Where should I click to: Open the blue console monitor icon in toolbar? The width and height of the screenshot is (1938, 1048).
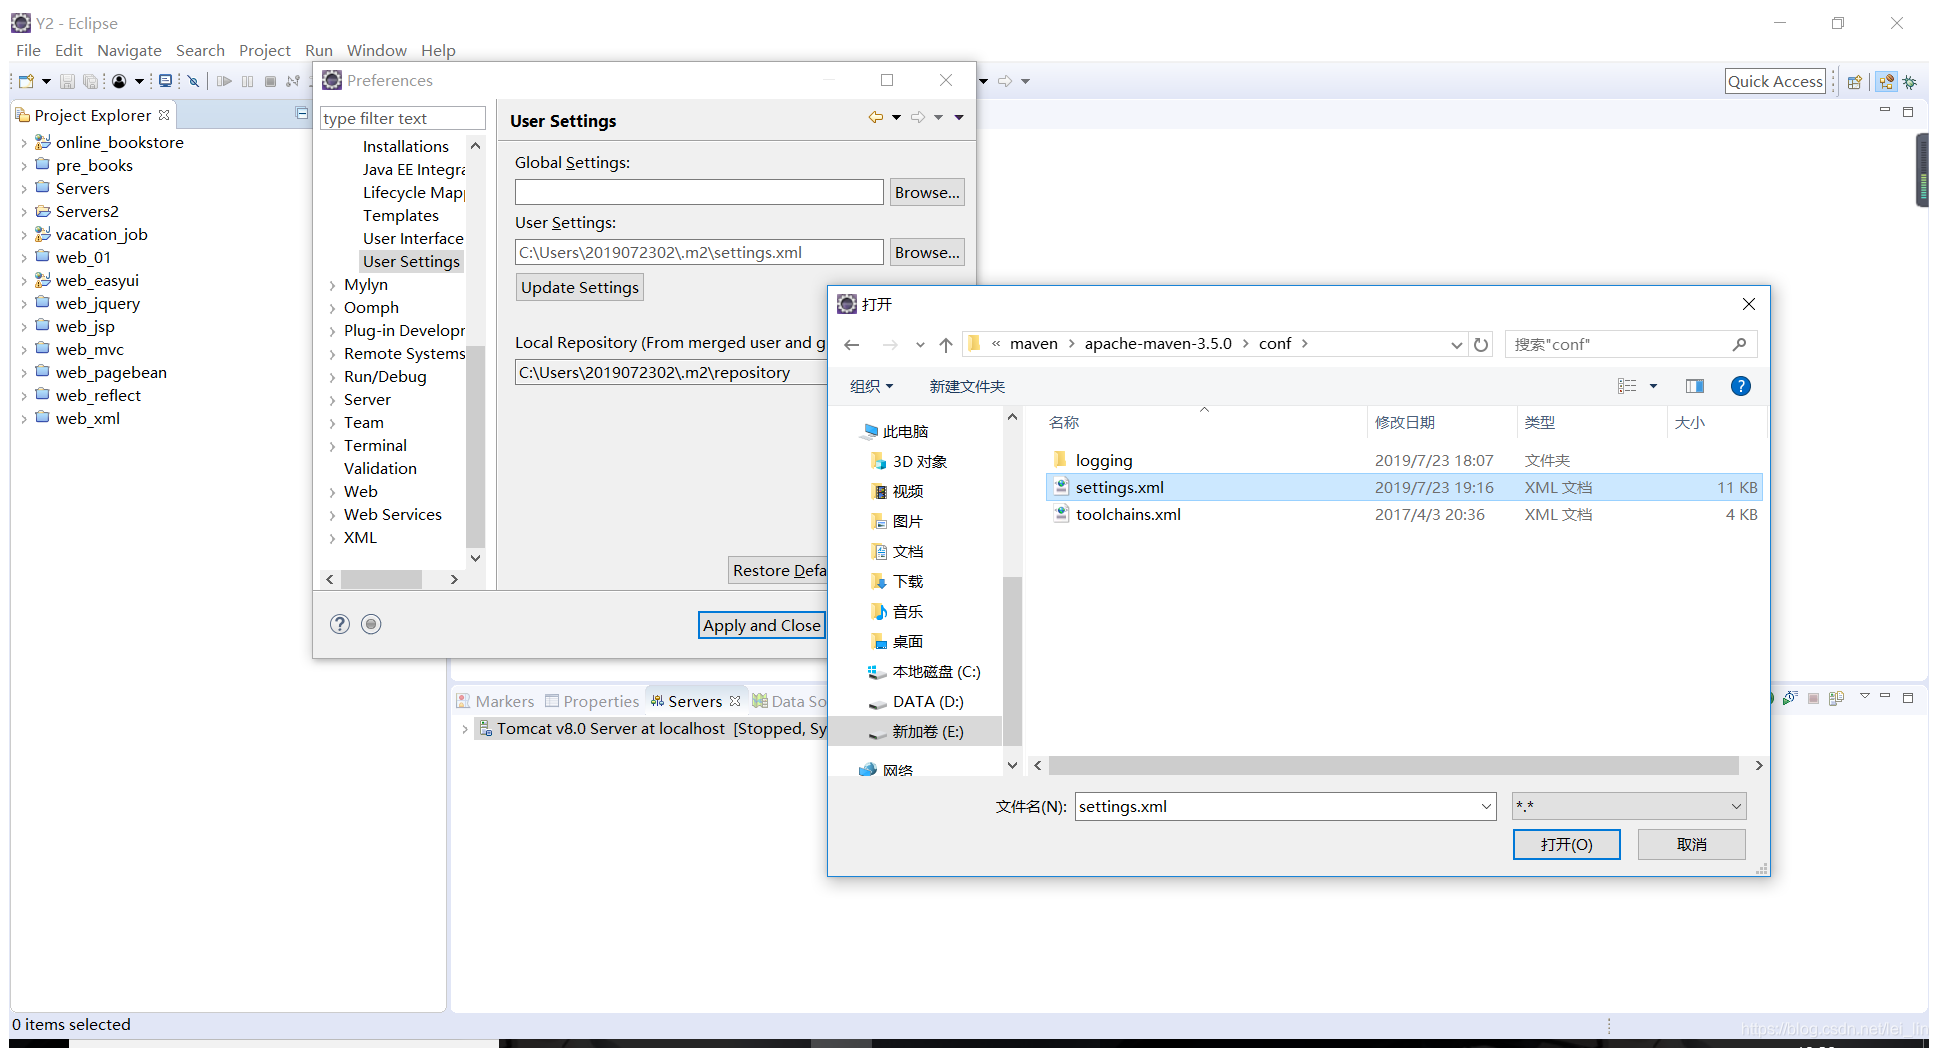tap(165, 81)
